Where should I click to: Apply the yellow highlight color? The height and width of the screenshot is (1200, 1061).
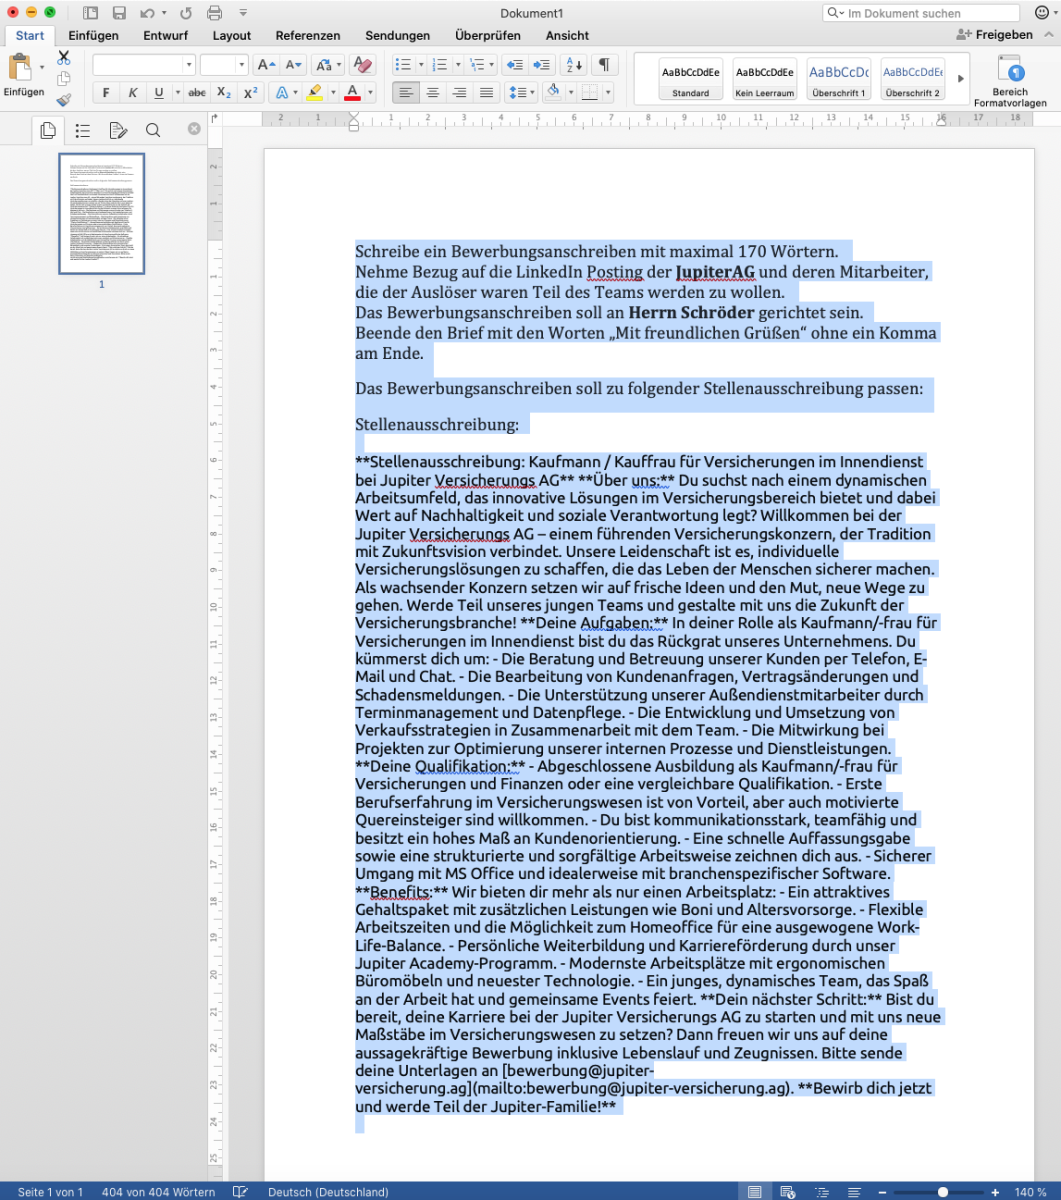[x=314, y=93]
